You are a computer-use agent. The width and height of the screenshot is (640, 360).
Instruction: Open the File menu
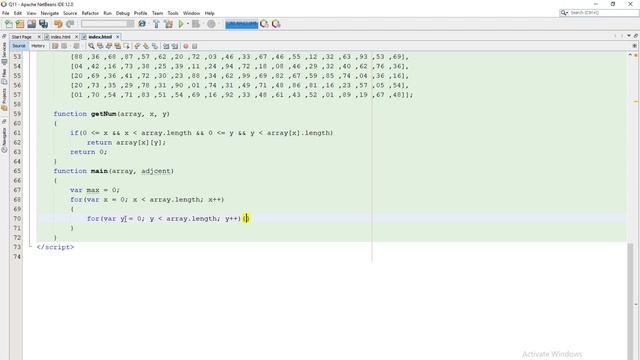[x=6, y=13]
